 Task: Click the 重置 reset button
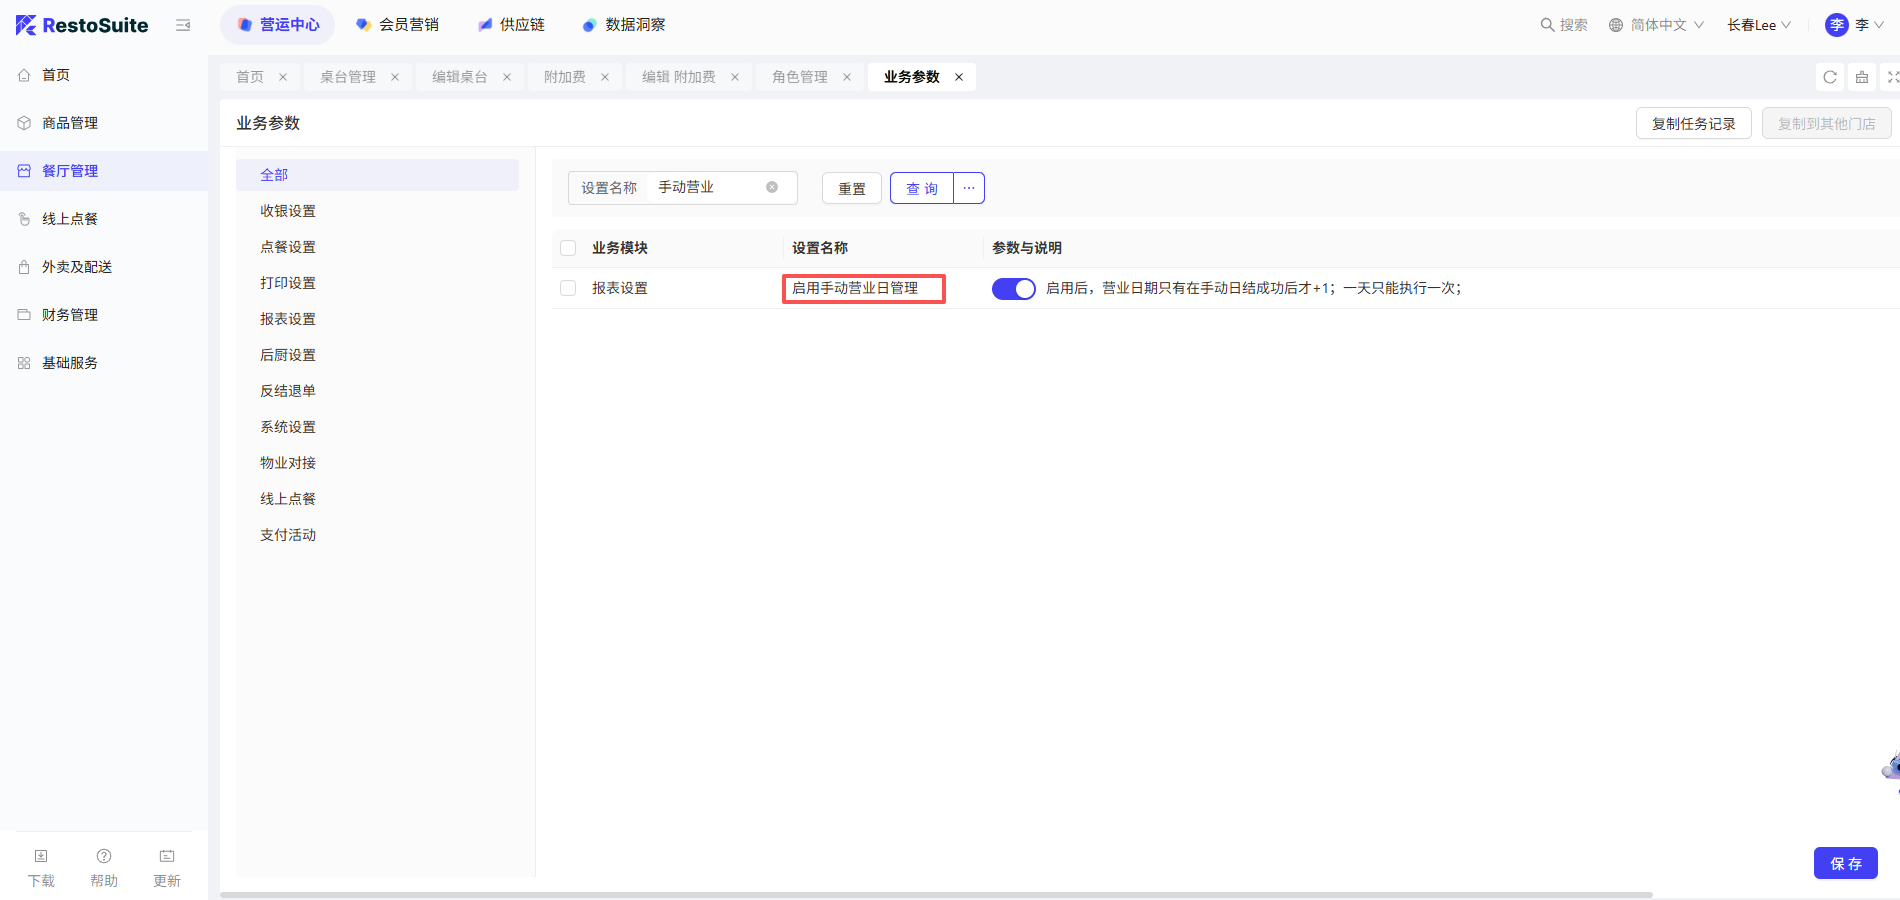[852, 188]
